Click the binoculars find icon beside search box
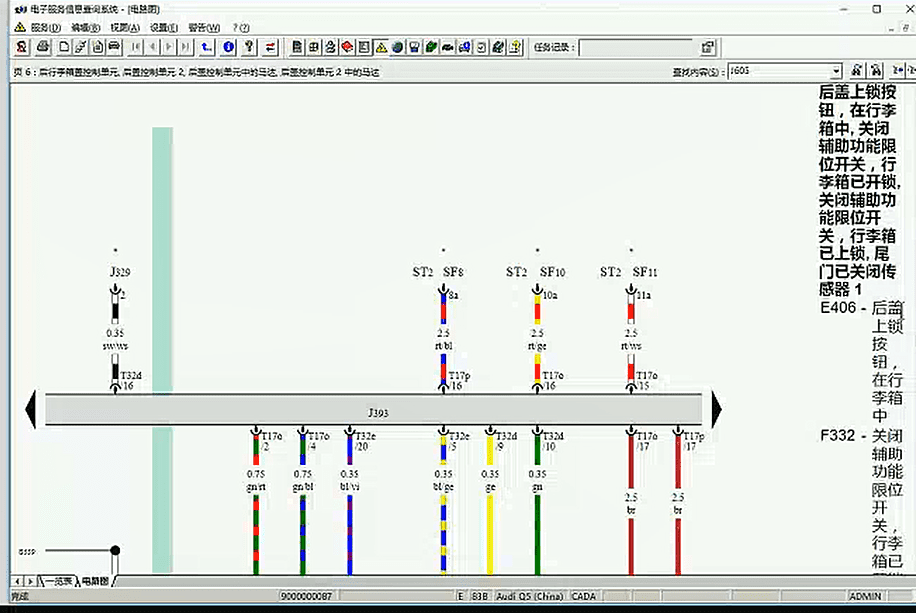 tap(857, 71)
